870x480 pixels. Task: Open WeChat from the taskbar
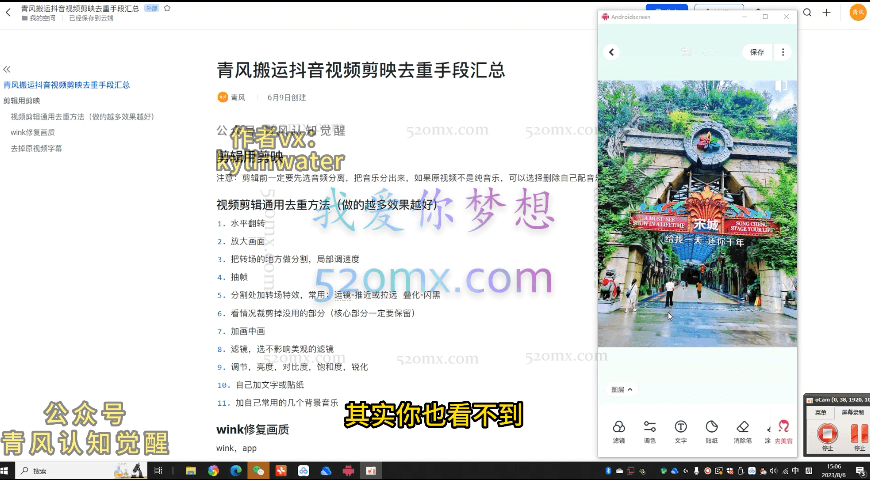pos(259,471)
